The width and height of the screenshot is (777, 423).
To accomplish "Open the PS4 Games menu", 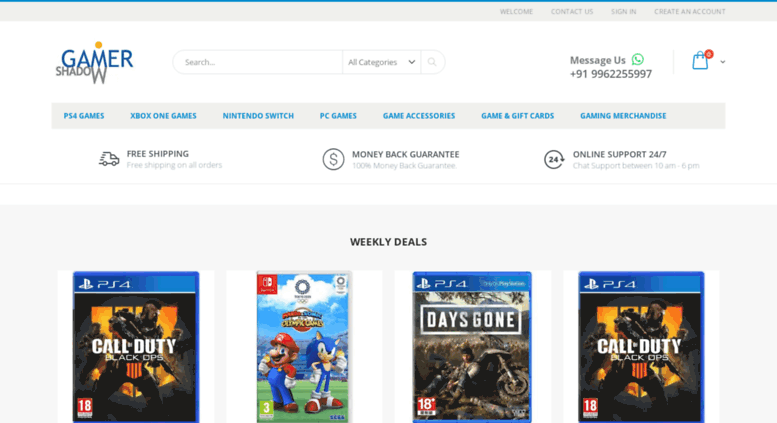I will pos(84,116).
